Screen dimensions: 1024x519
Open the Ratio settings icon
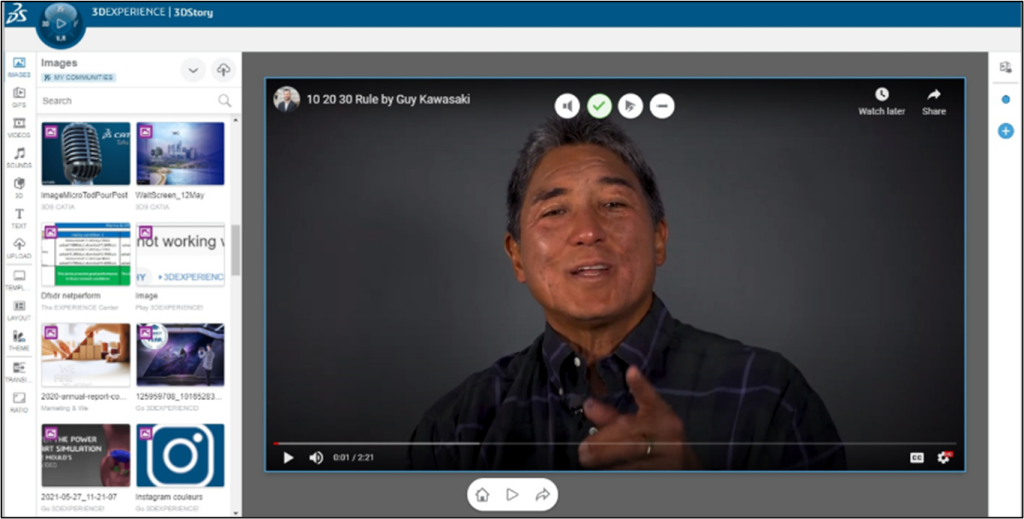[x=19, y=401]
